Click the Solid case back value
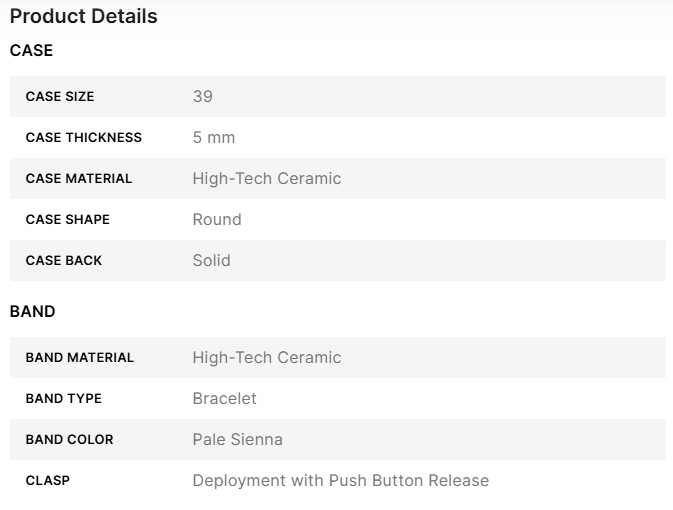 (x=212, y=261)
